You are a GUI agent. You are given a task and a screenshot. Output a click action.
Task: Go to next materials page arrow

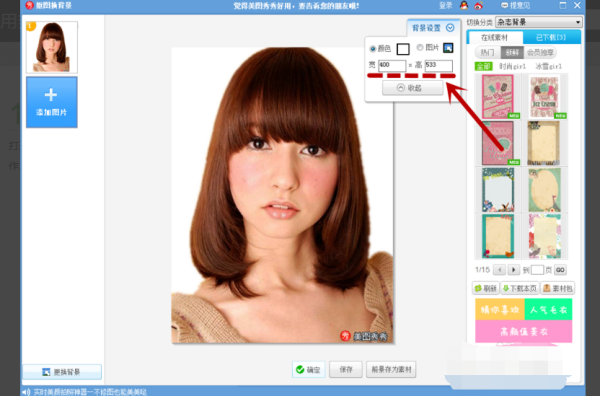514,270
